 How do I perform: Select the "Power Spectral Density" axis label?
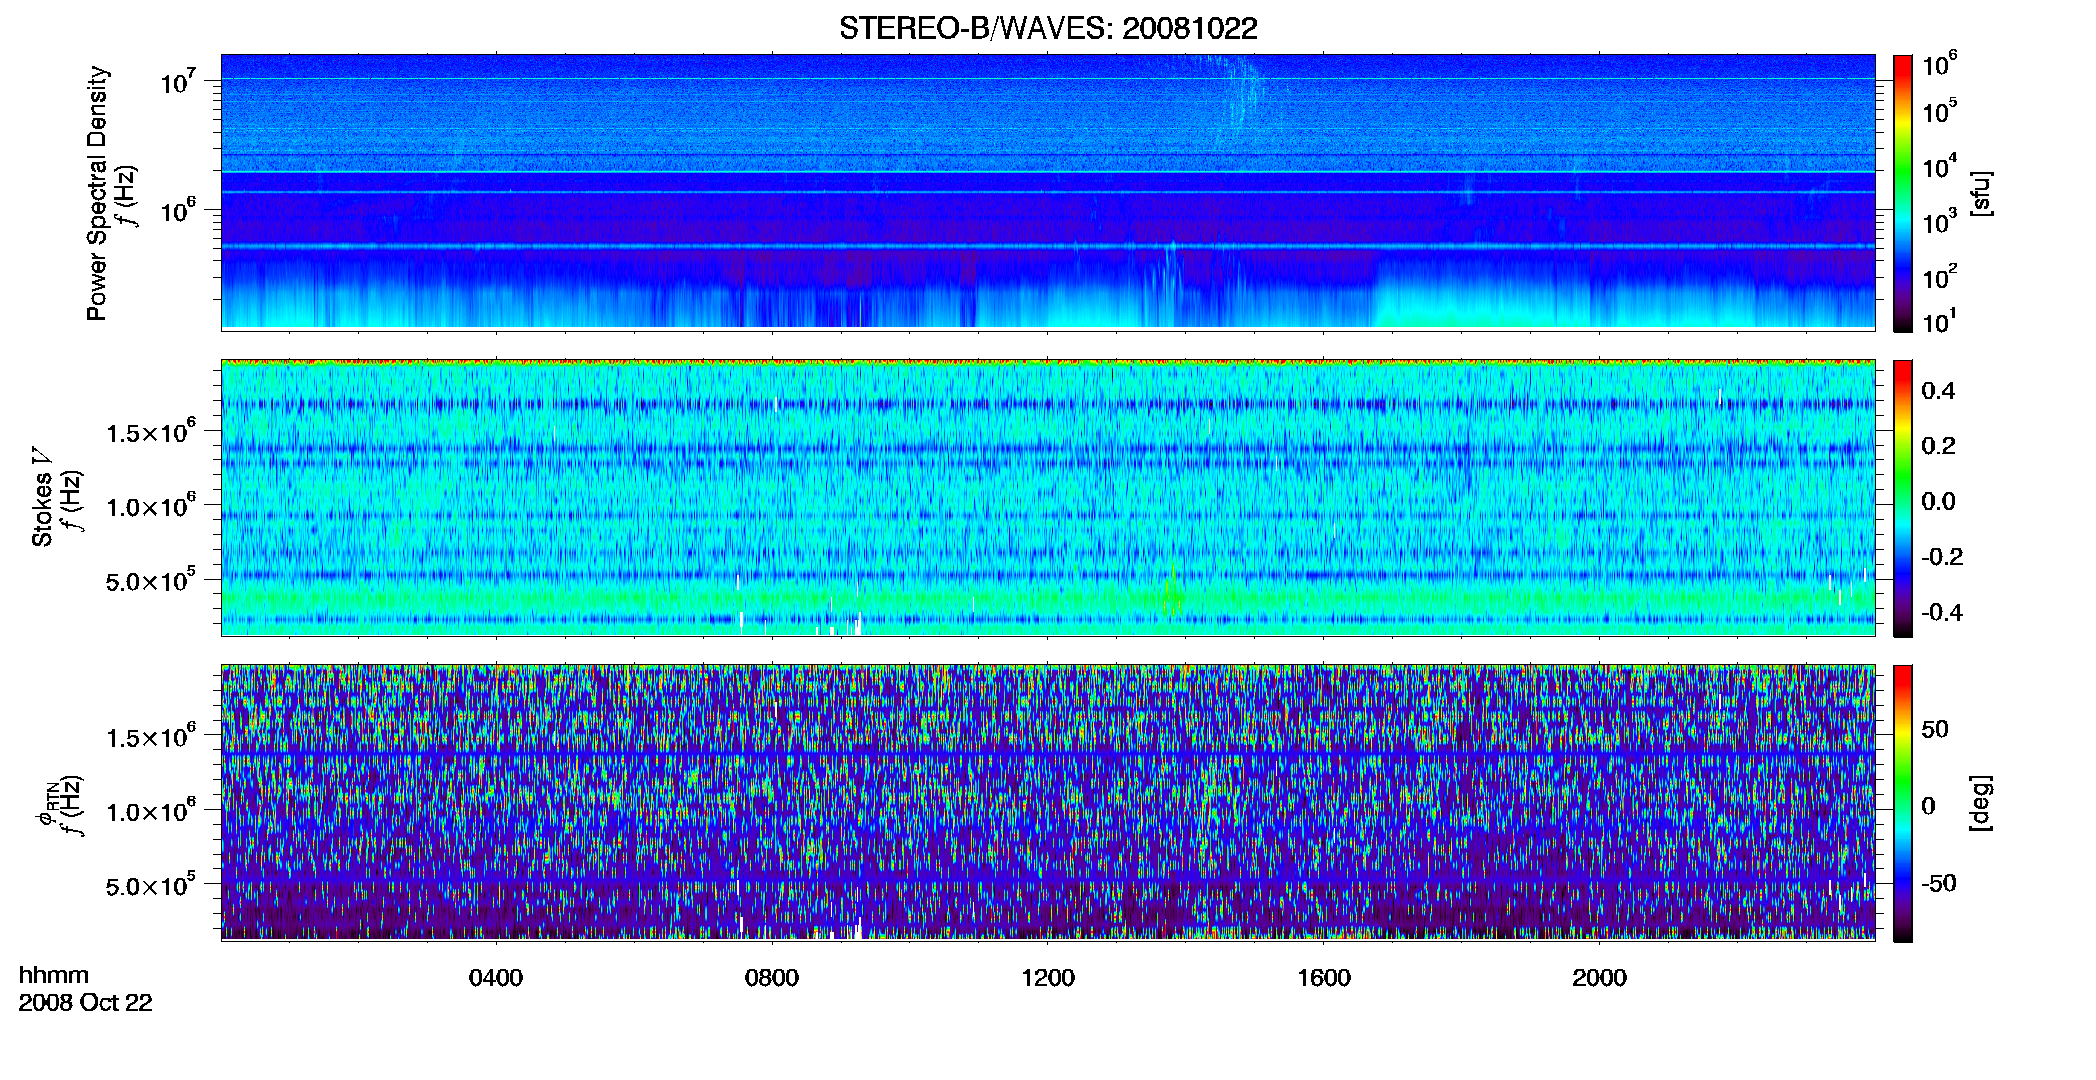pos(97,193)
